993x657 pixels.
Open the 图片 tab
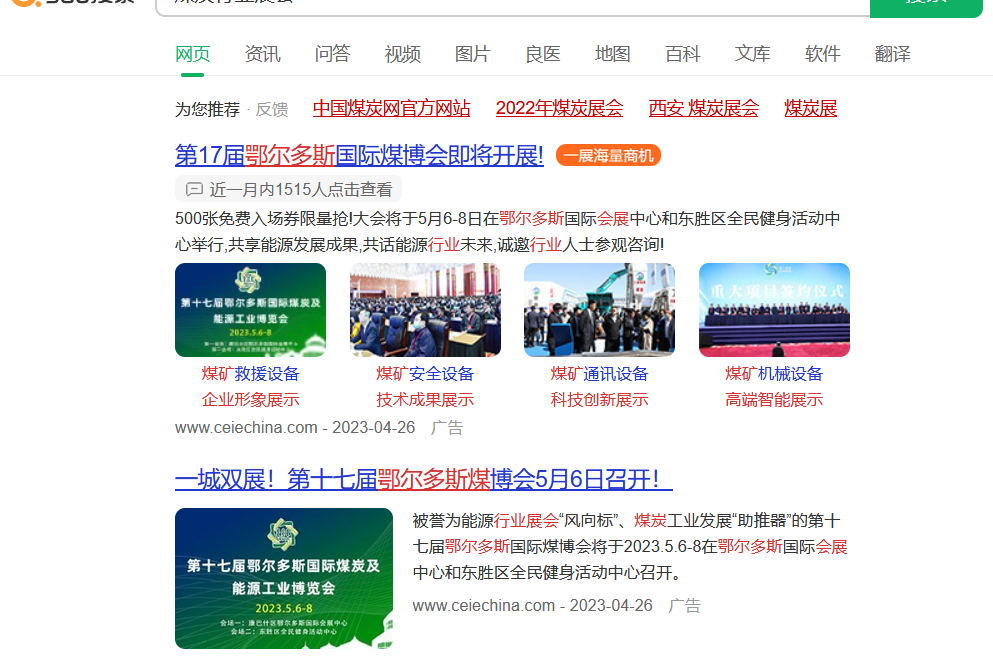point(472,54)
